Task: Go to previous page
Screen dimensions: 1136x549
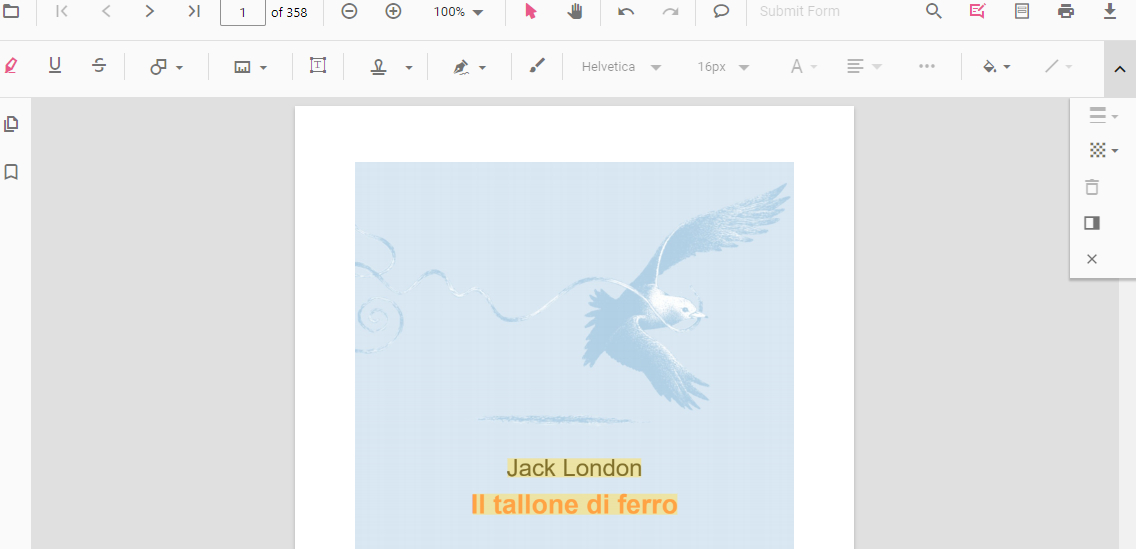Action: pos(106,12)
